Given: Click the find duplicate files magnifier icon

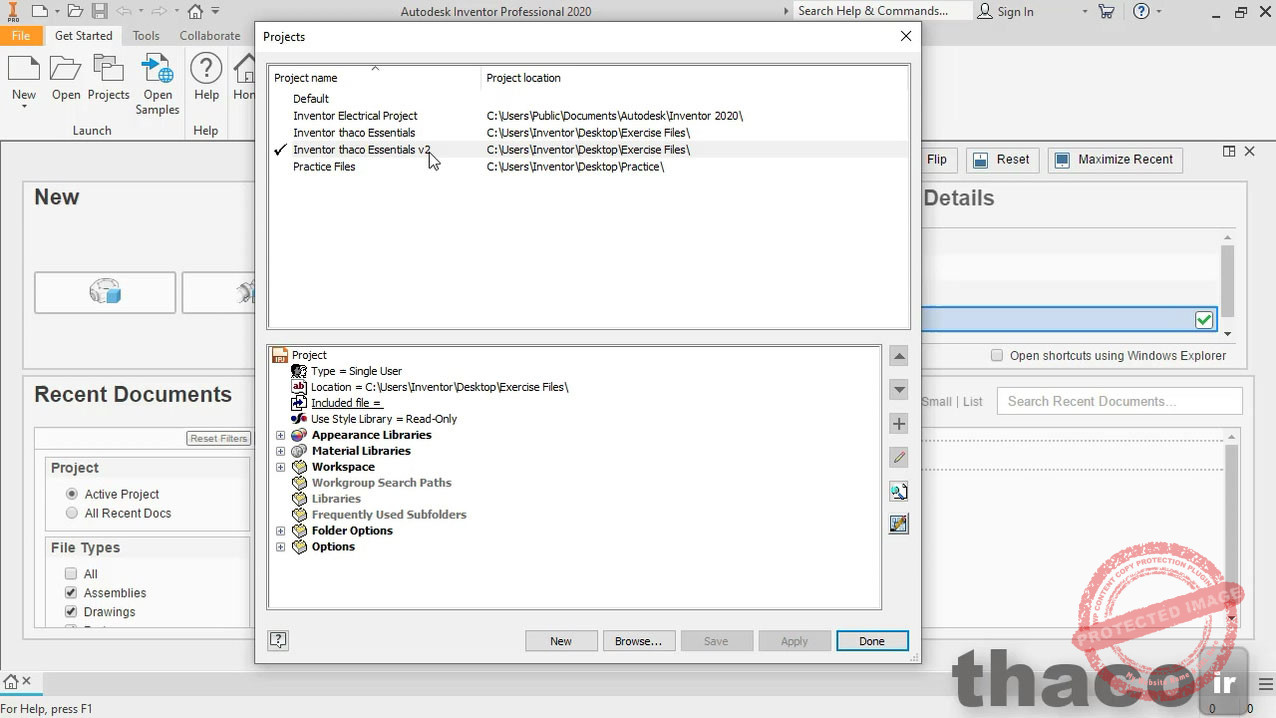Looking at the screenshot, I should pyautogui.click(x=899, y=491).
